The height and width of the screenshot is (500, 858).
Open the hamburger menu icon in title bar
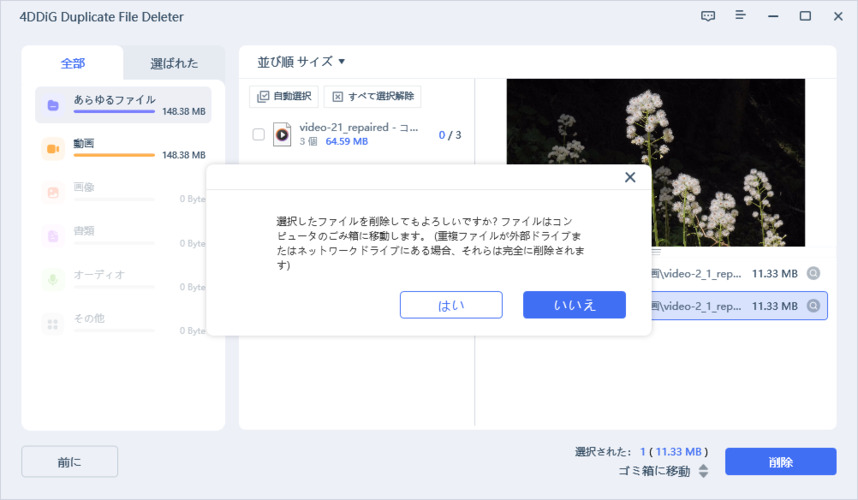point(740,15)
